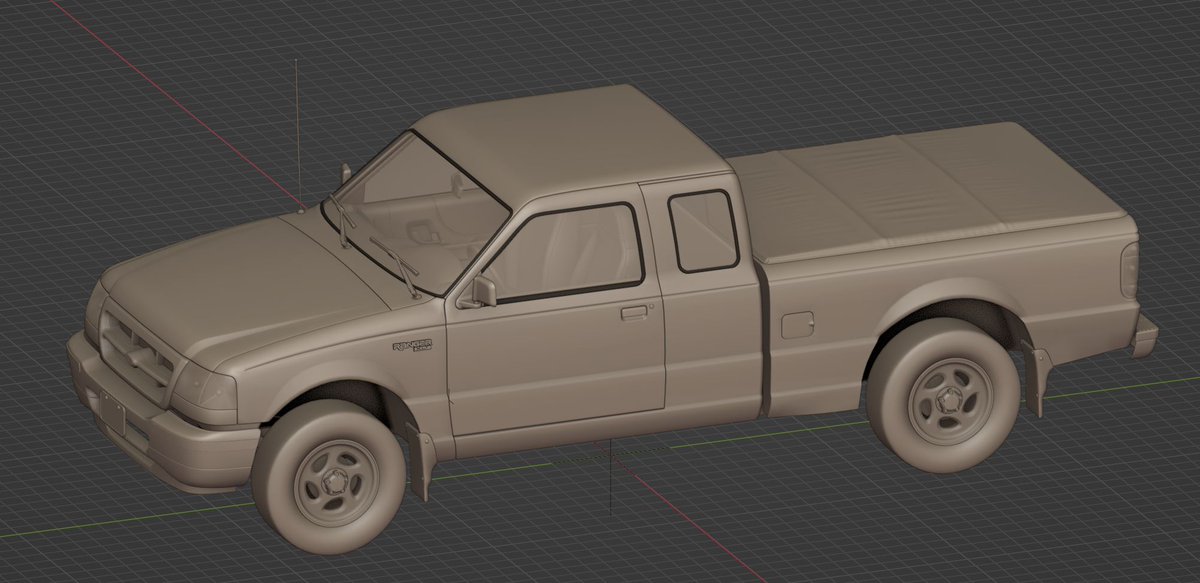Select the rear extended-cab side window

coord(702,230)
